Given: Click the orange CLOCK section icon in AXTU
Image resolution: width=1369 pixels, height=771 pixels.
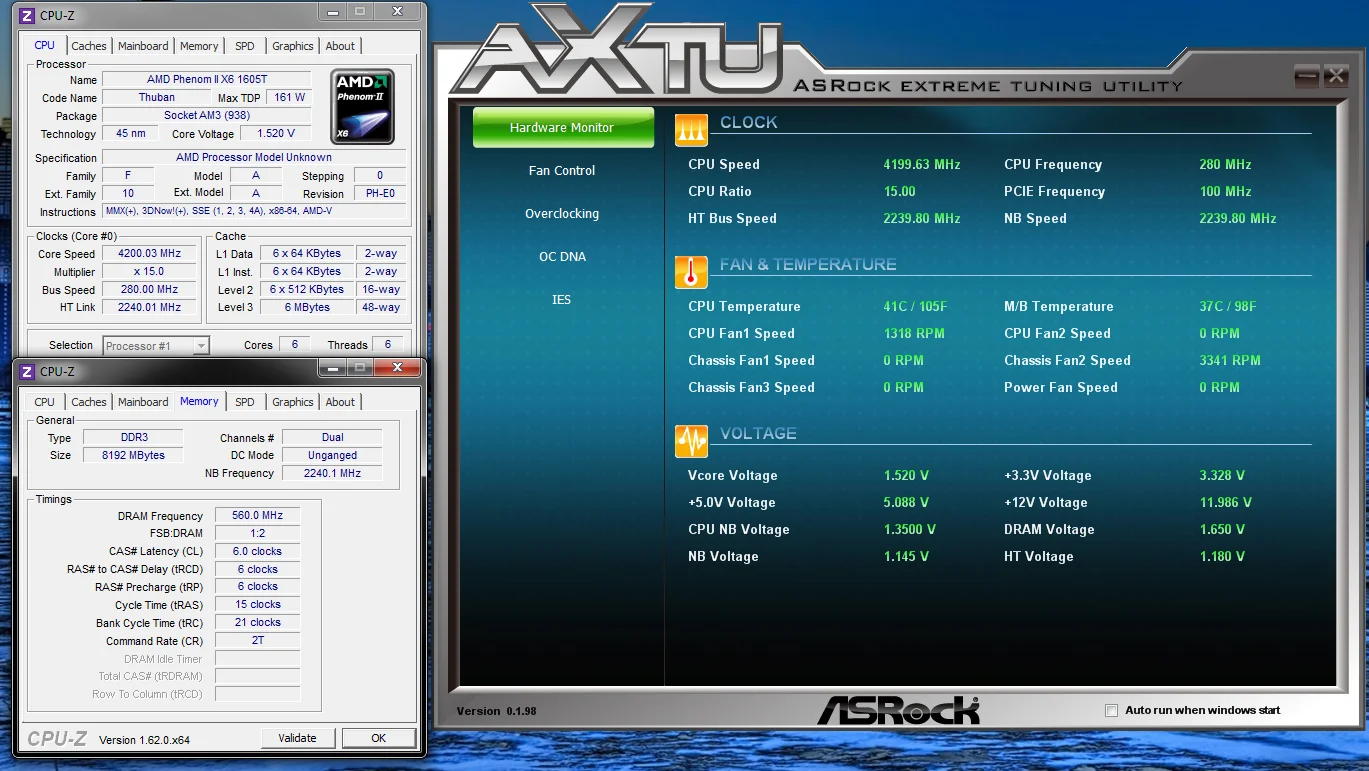Looking at the screenshot, I should click(691, 128).
